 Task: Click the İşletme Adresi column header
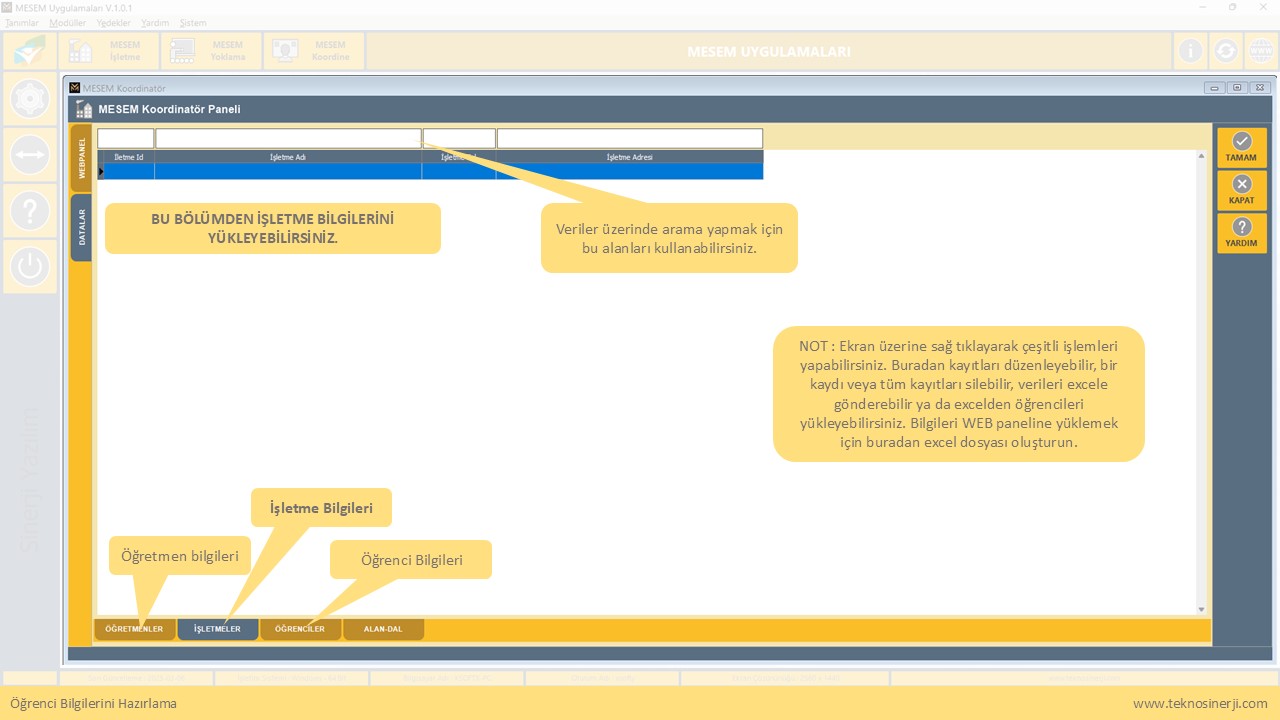629,157
